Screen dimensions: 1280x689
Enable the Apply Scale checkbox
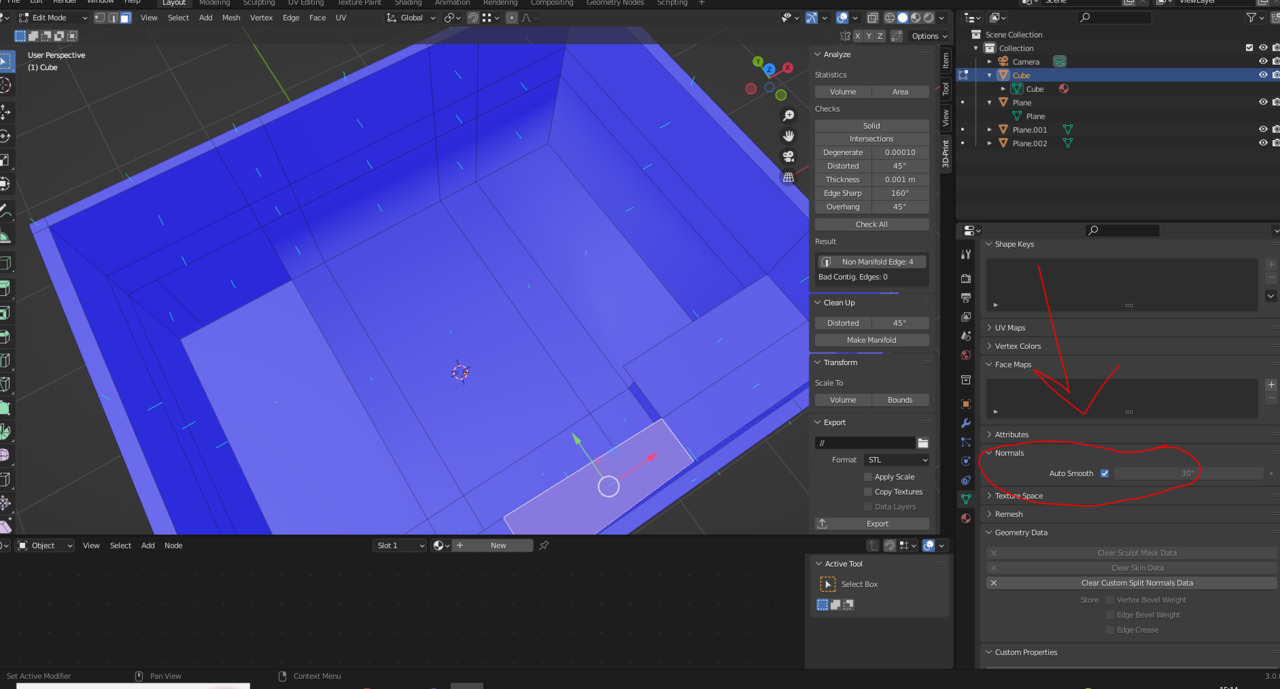tap(868, 477)
